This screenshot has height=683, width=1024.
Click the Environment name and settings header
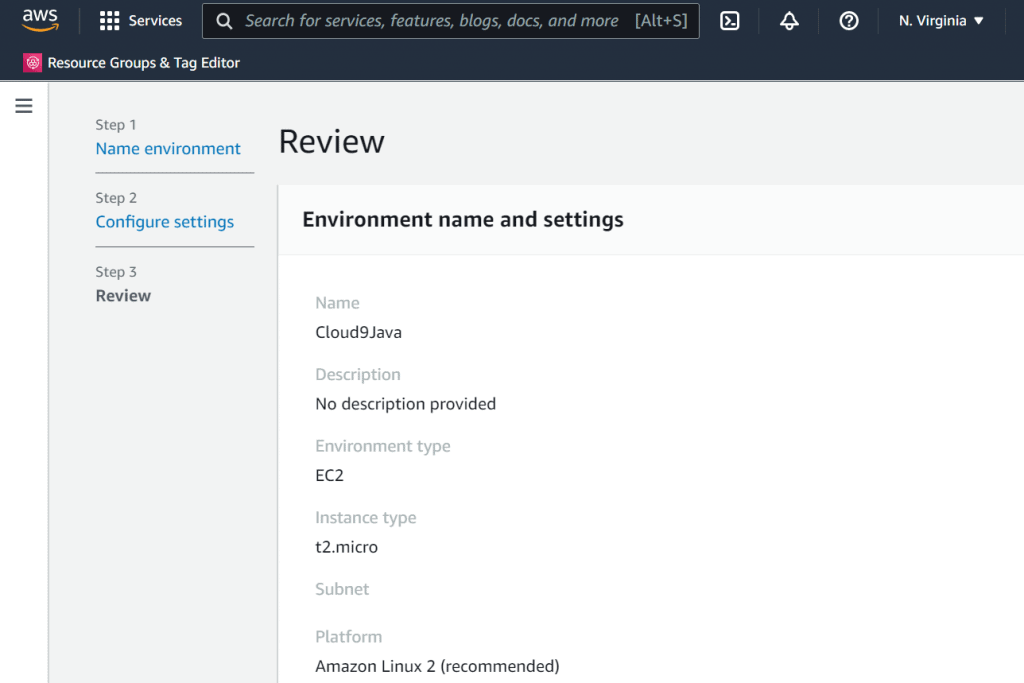463,220
